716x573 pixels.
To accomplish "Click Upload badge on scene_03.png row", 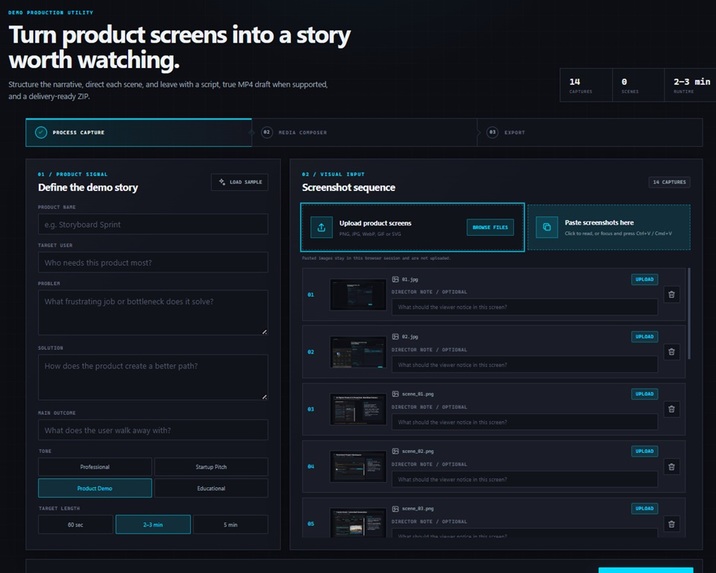I will tap(644, 508).
